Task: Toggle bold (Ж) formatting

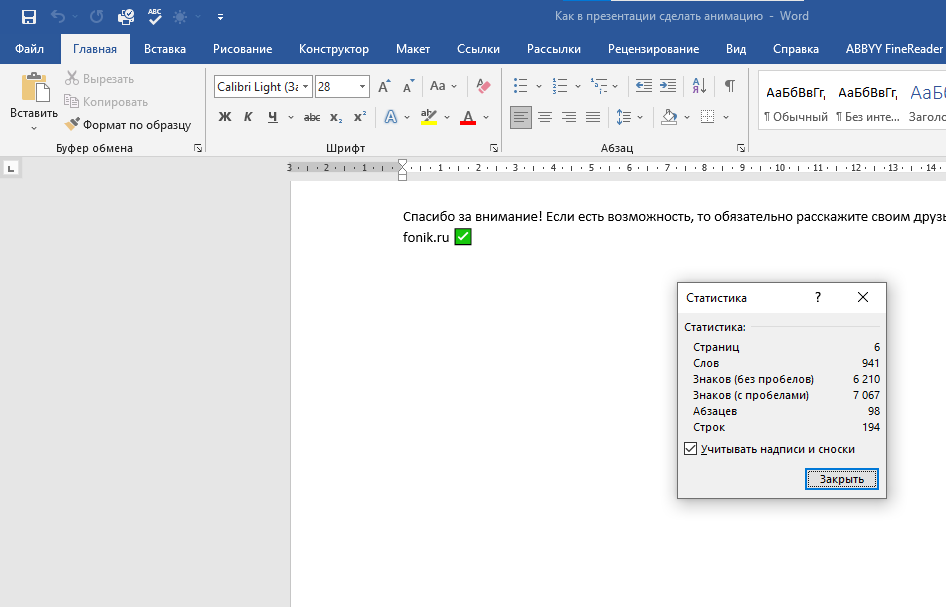Action: coord(224,117)
